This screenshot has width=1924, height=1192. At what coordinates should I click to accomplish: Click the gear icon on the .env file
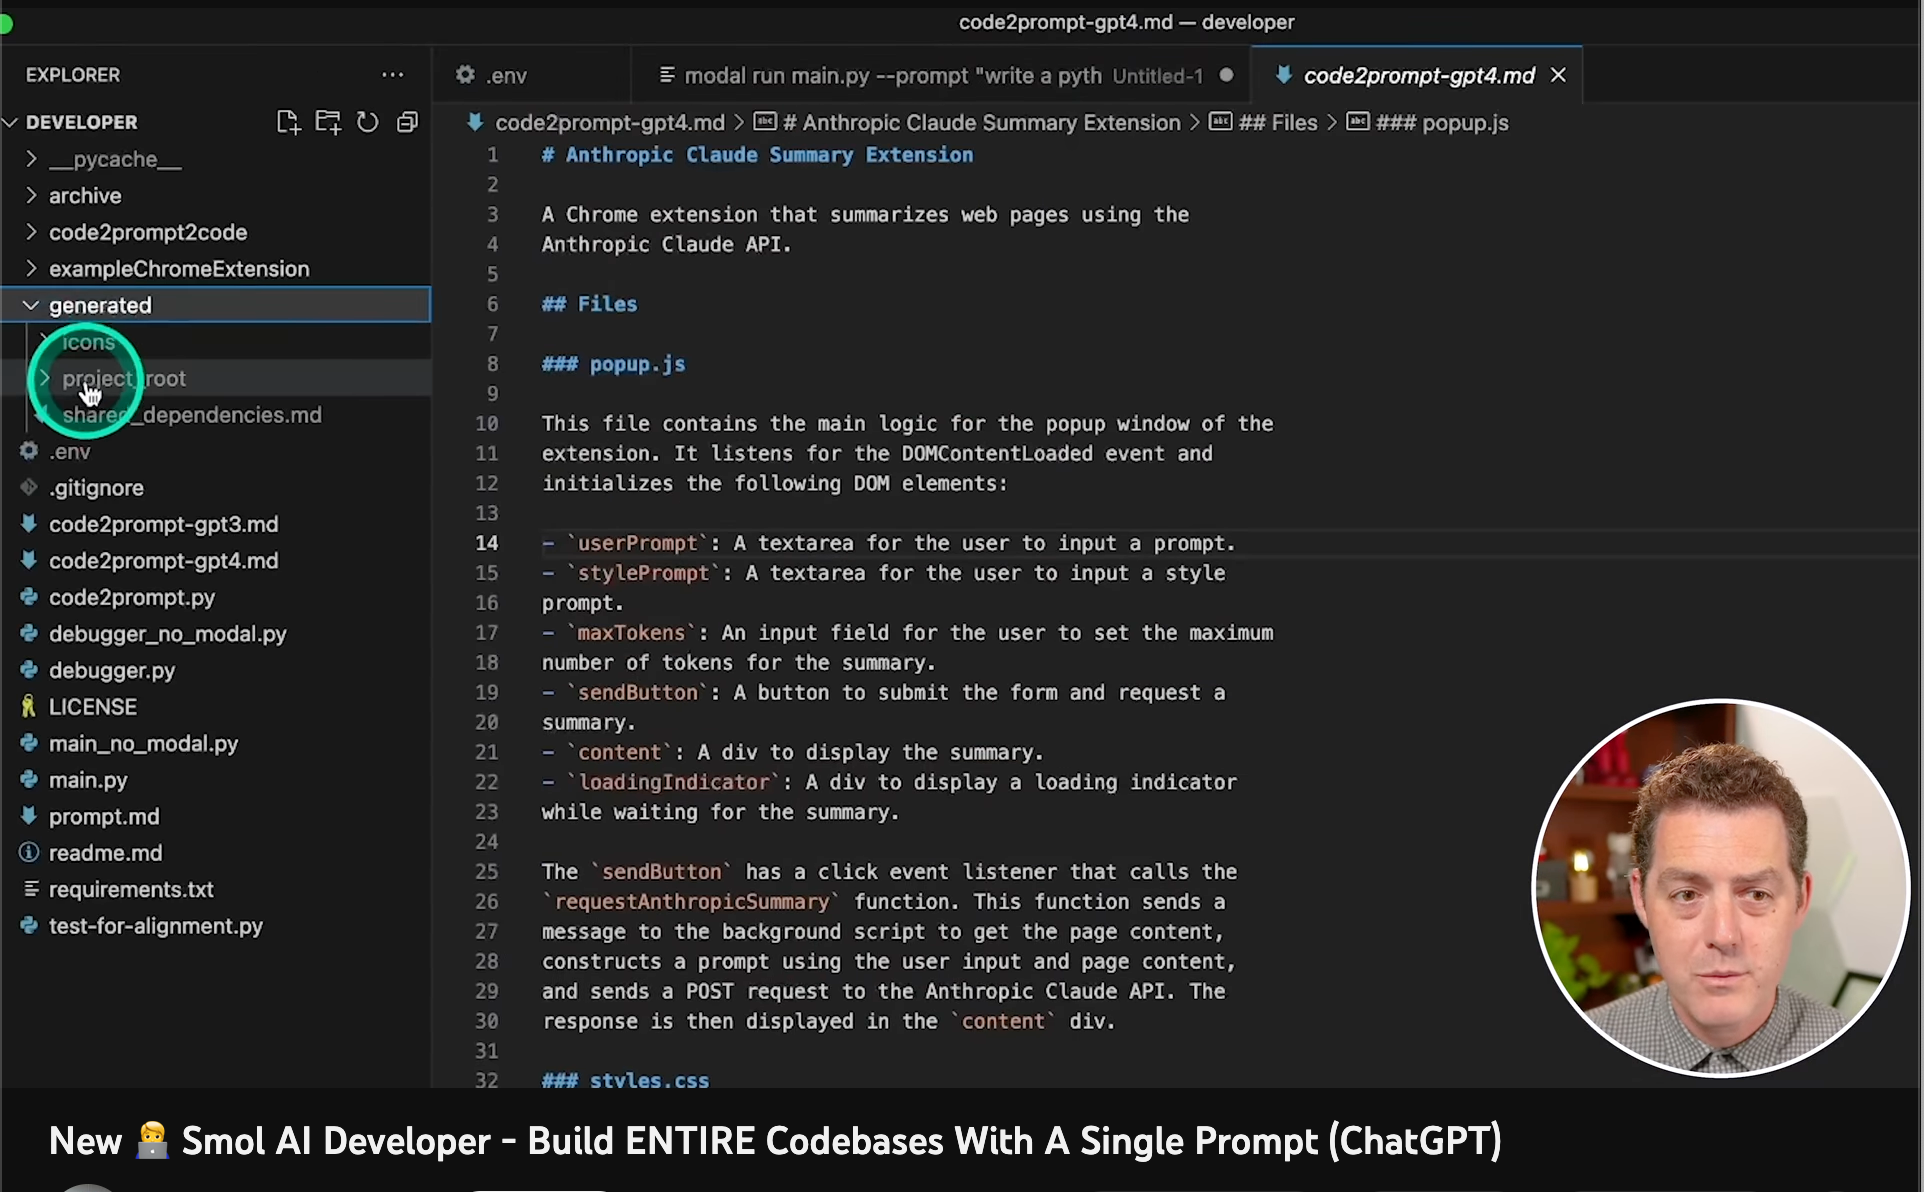click(28, 451)
